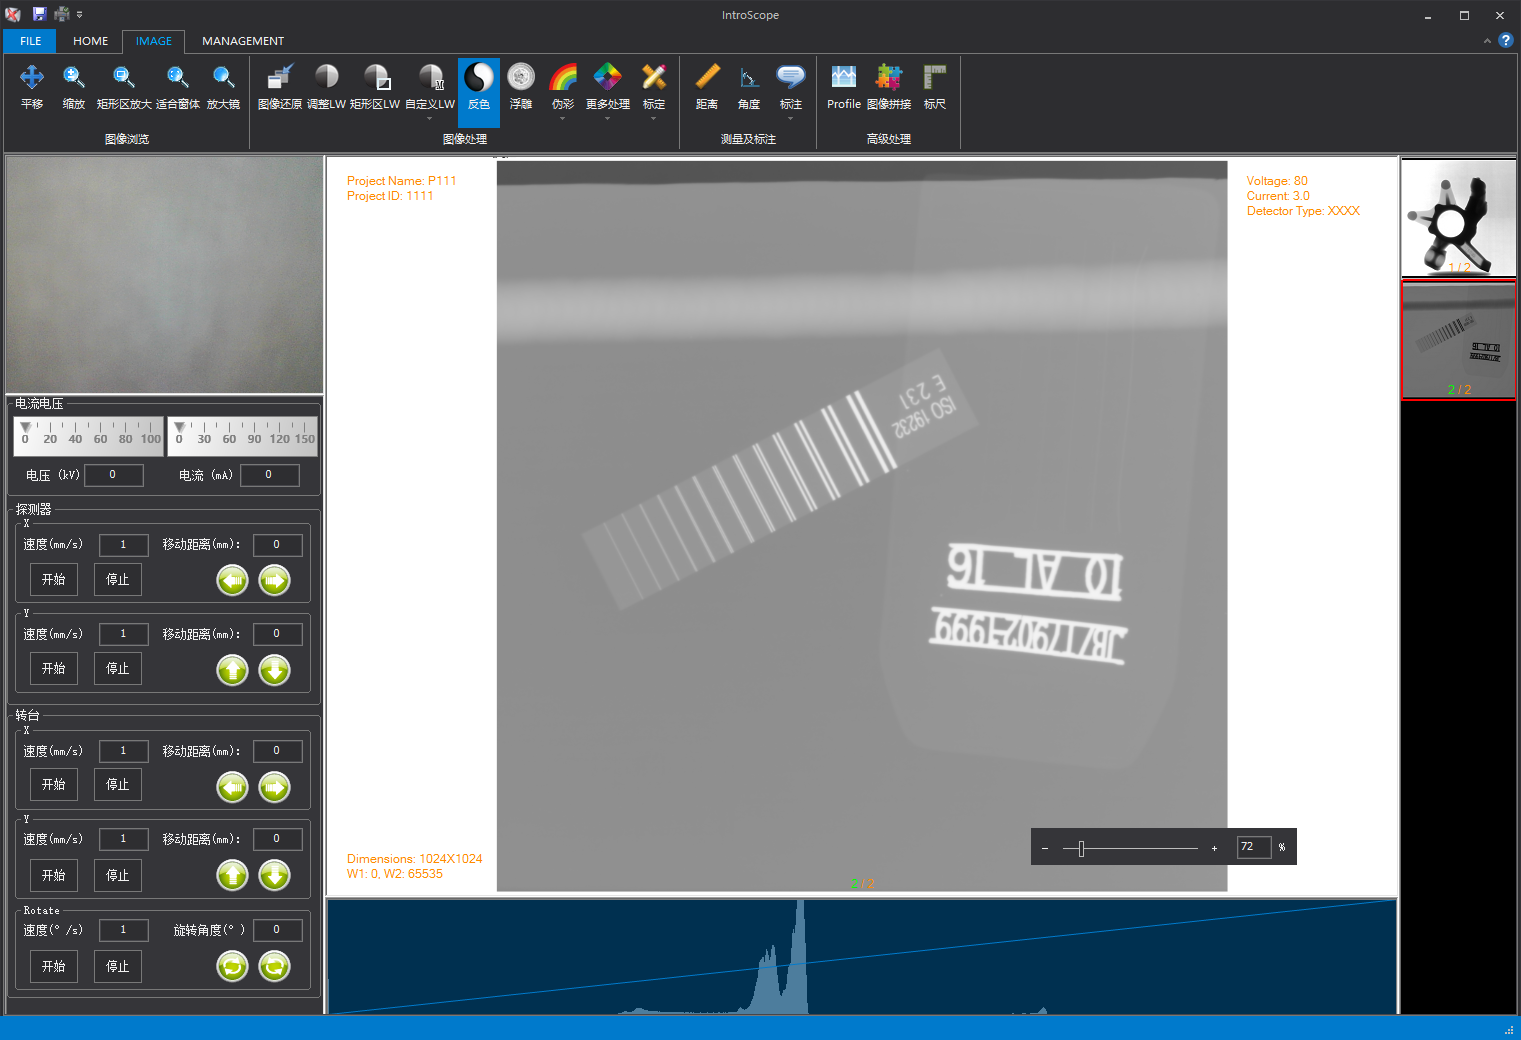This screenshot has height=1040, width=1521.
Task: Click the 标定 calibration tool
Action: click(654, 87)
